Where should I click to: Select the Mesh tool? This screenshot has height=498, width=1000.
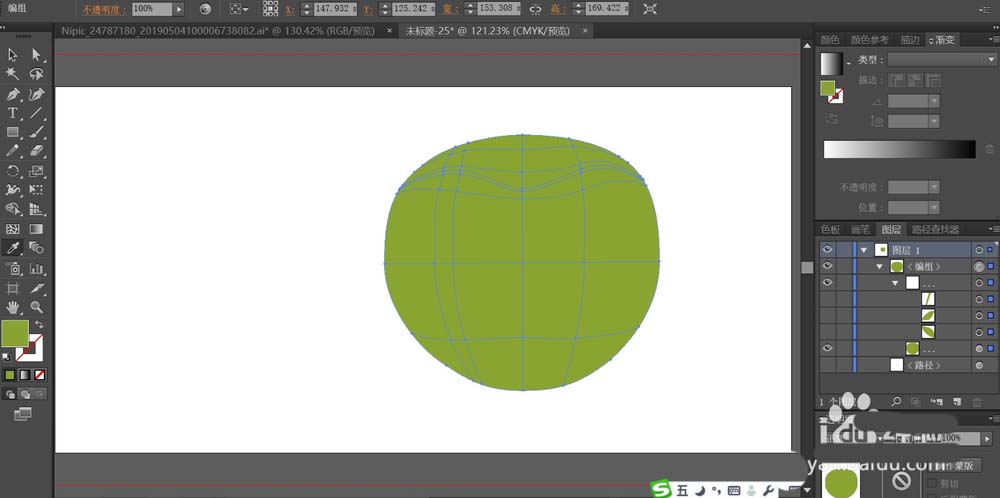tap(13, 229)
